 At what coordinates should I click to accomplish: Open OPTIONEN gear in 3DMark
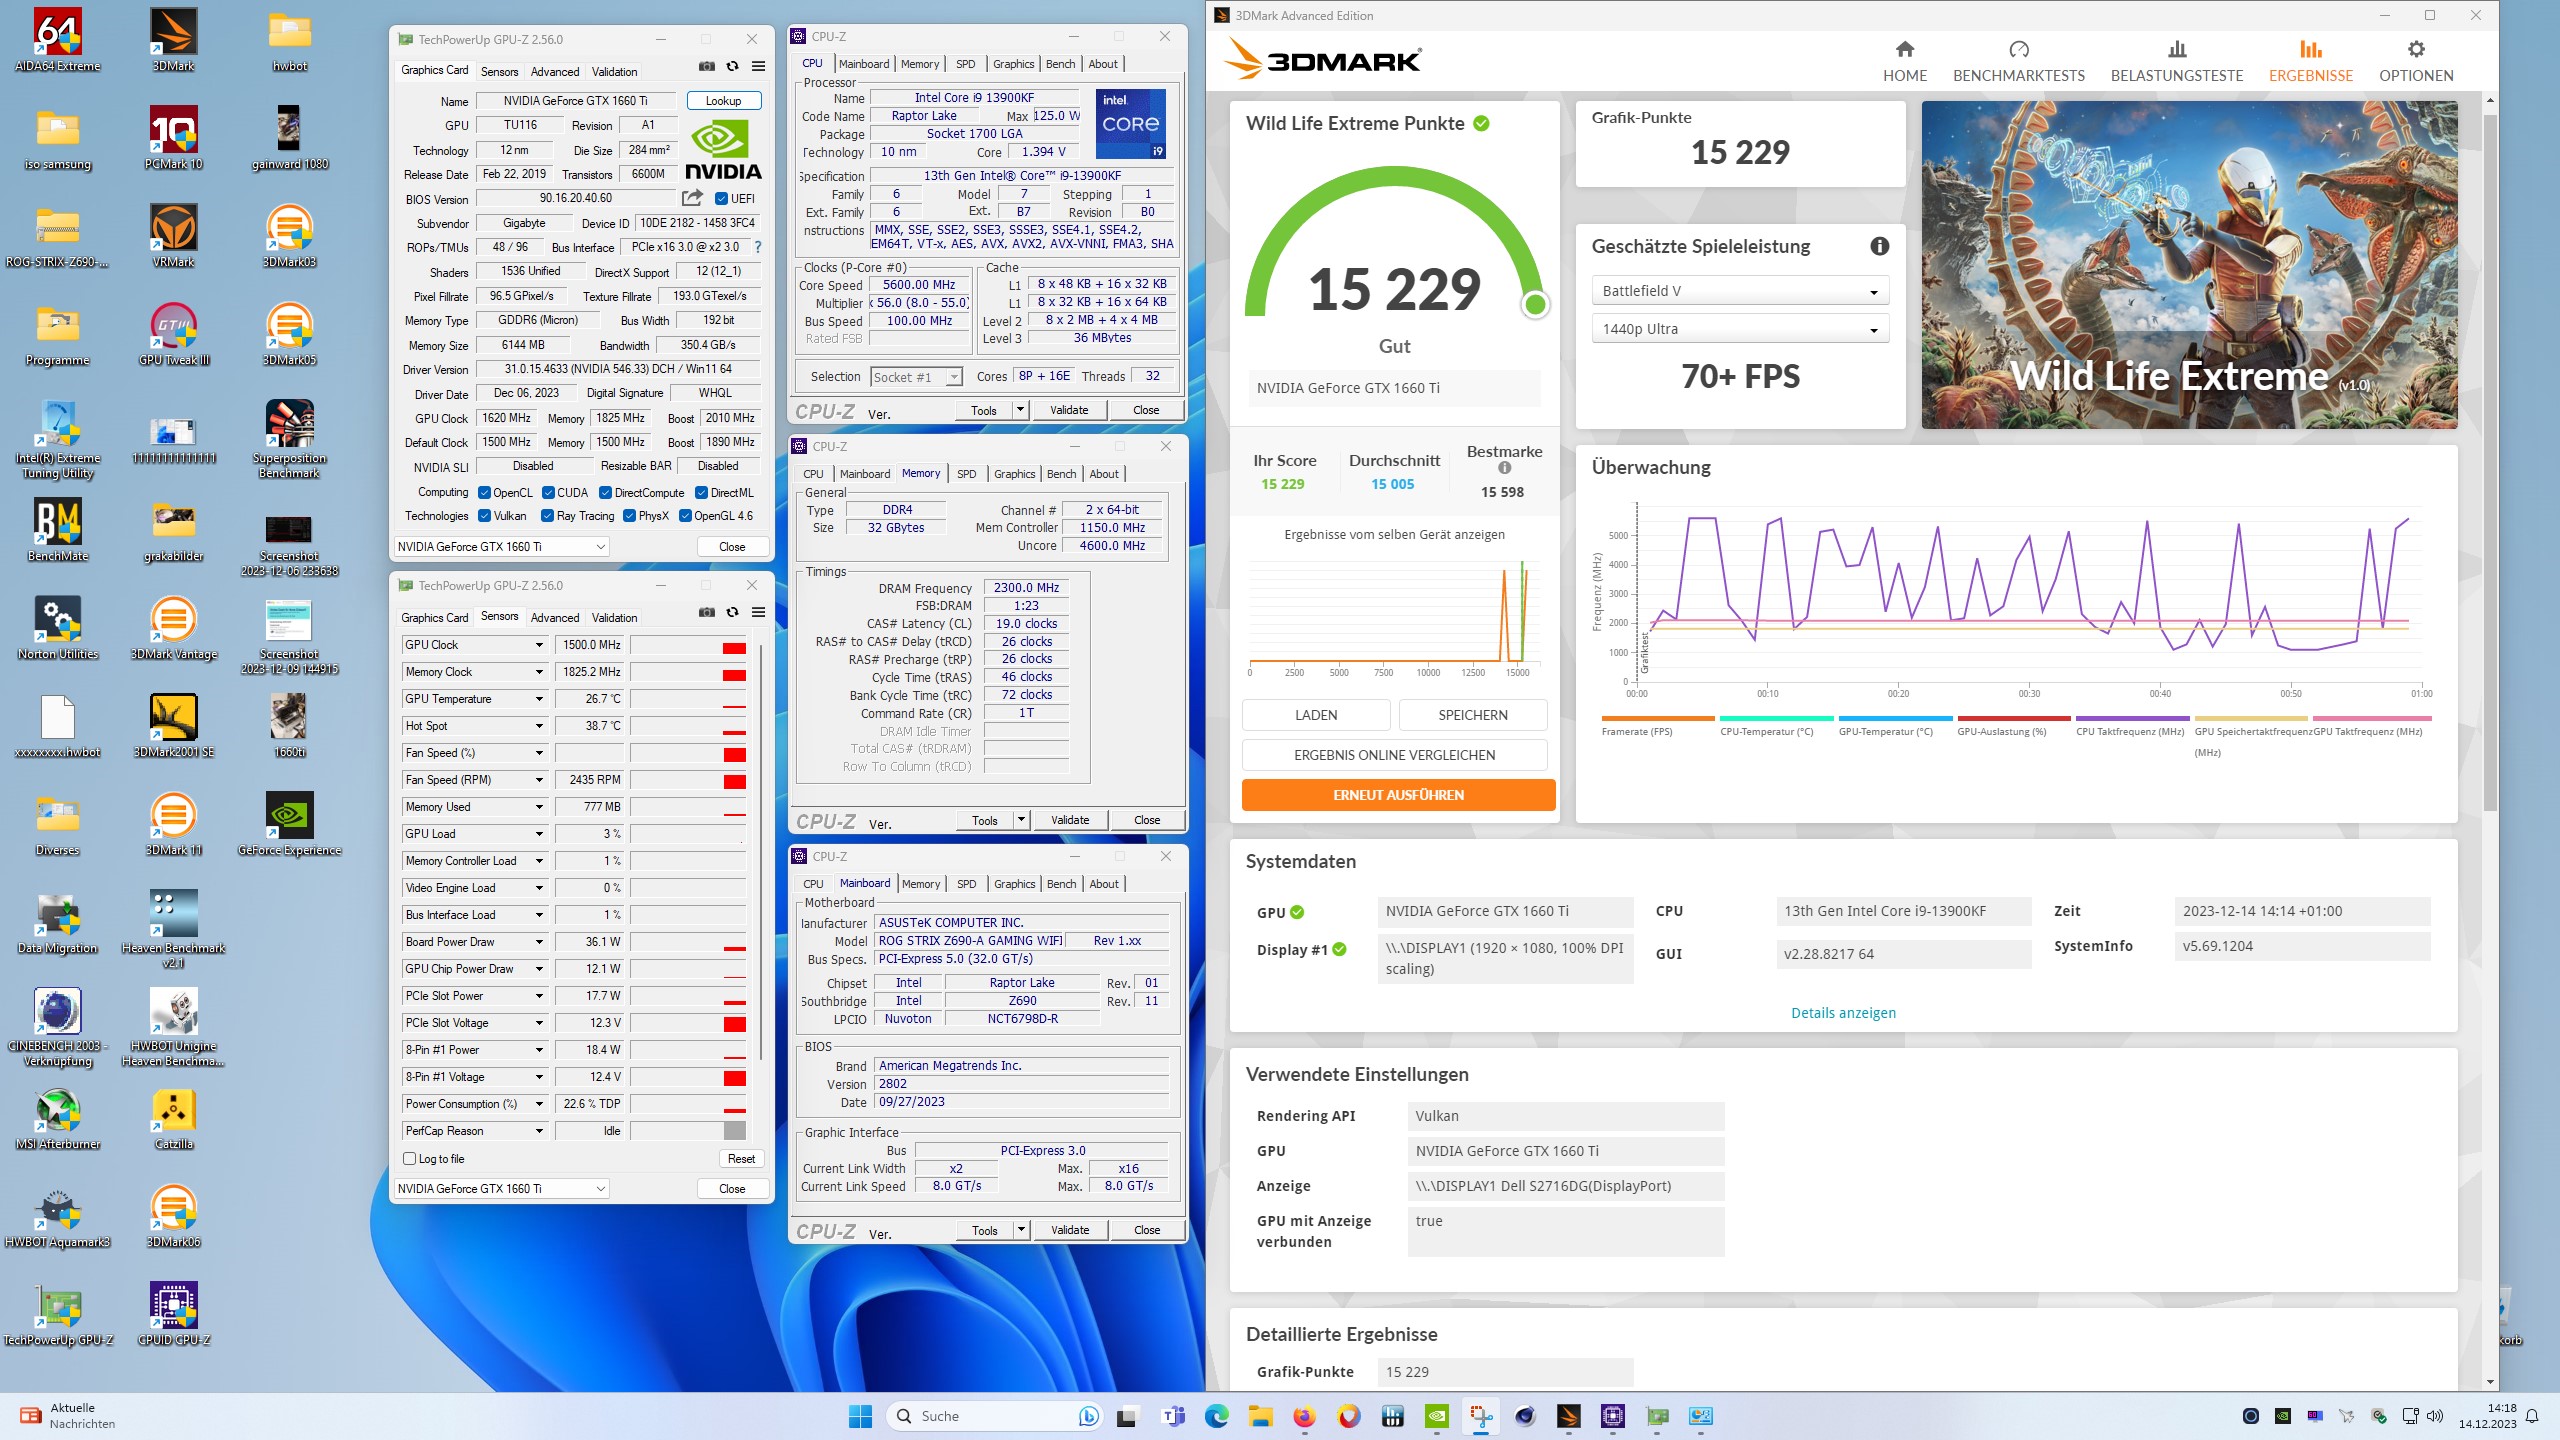click(x=2415, y=62)
